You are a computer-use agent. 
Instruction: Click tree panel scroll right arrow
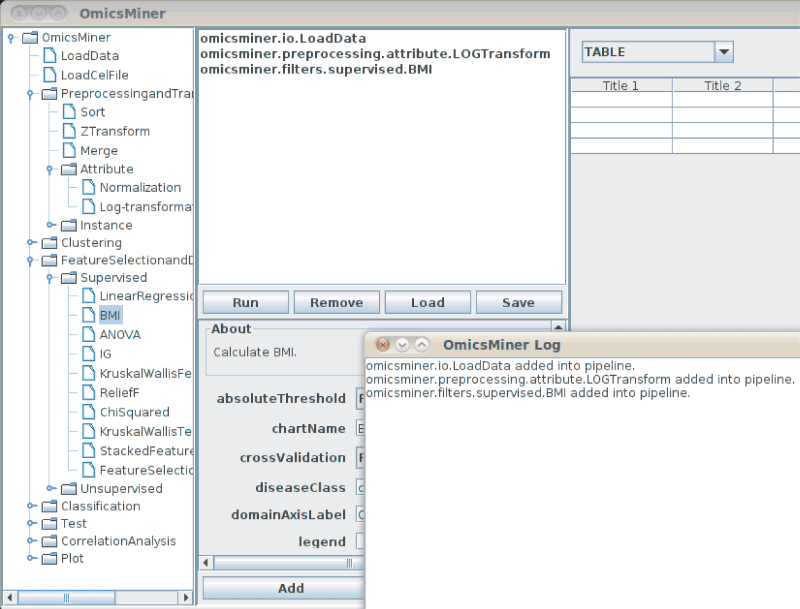[186, 597]
